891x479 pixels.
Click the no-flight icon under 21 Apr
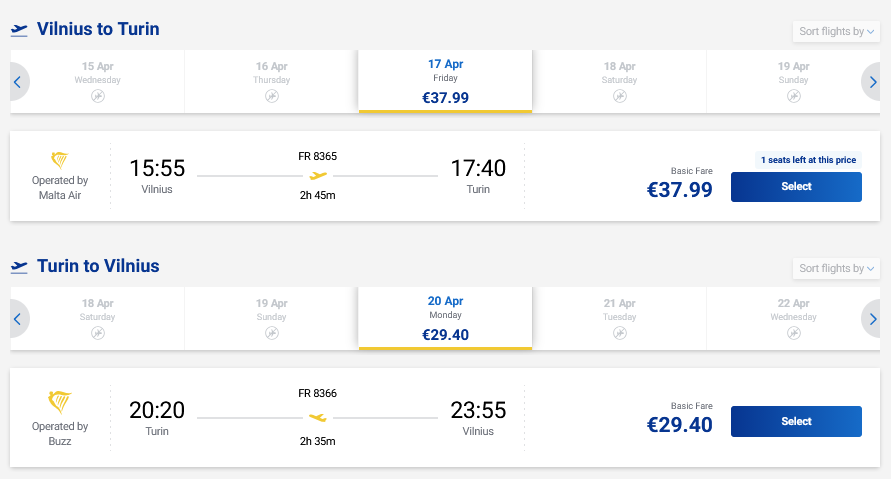[619, 333]
